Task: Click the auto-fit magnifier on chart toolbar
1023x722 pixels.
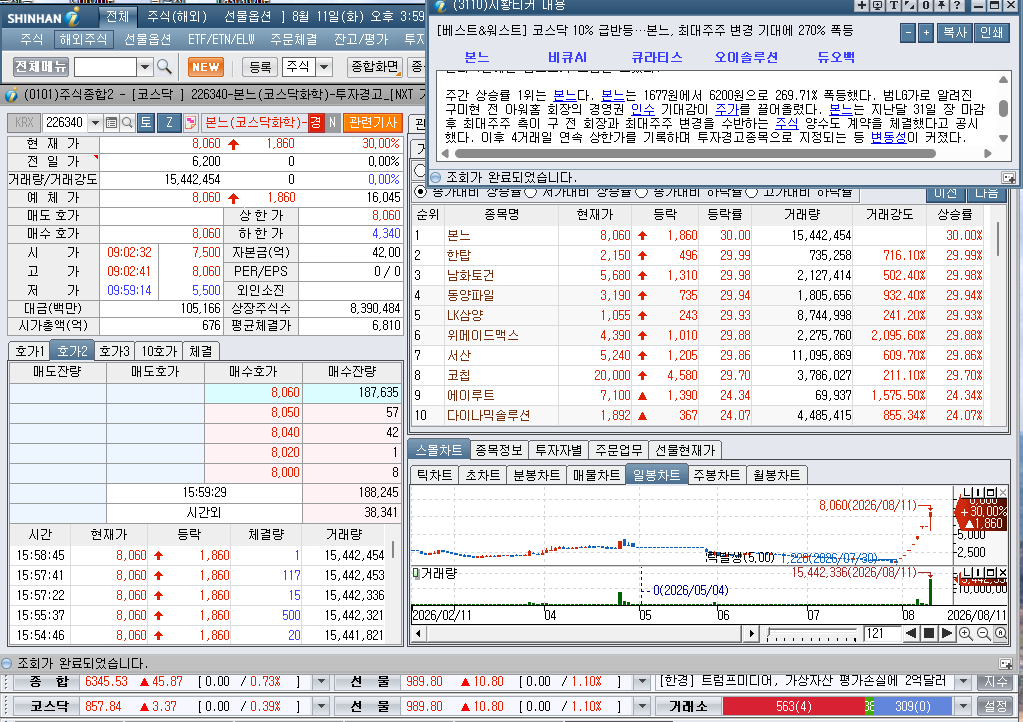Action: click(x=1000, y=633)
